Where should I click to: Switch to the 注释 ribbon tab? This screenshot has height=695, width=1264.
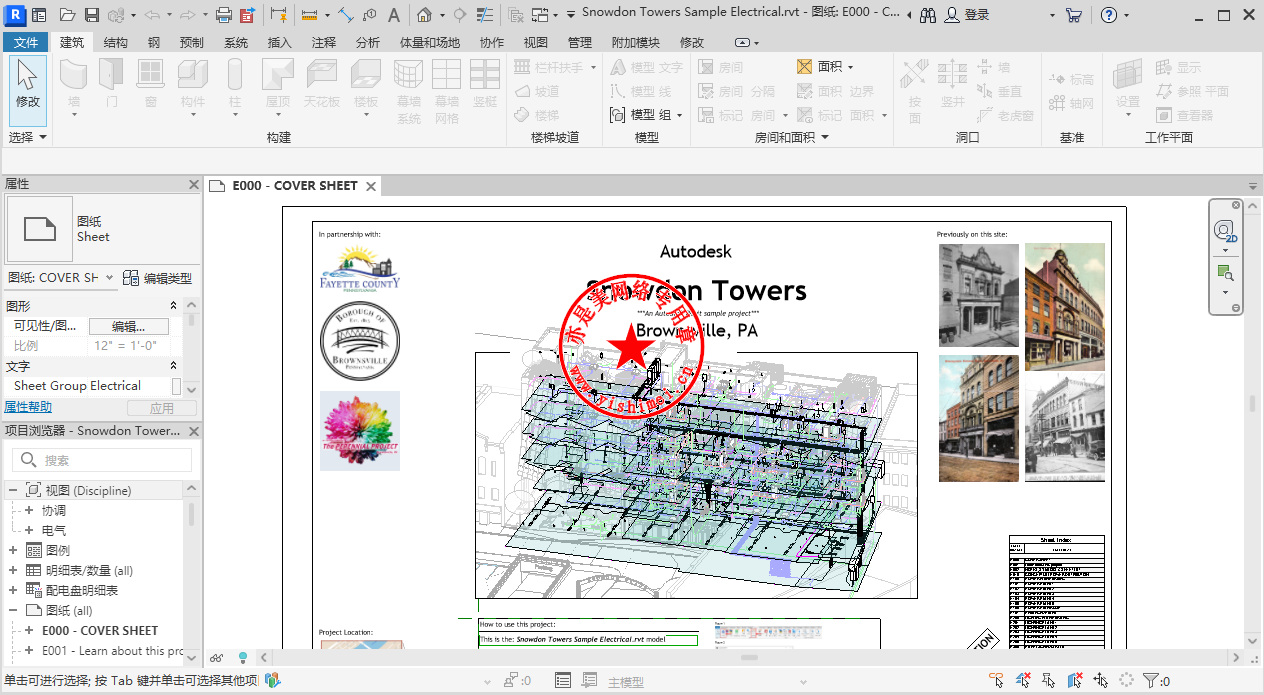click(x=324, y=43)
